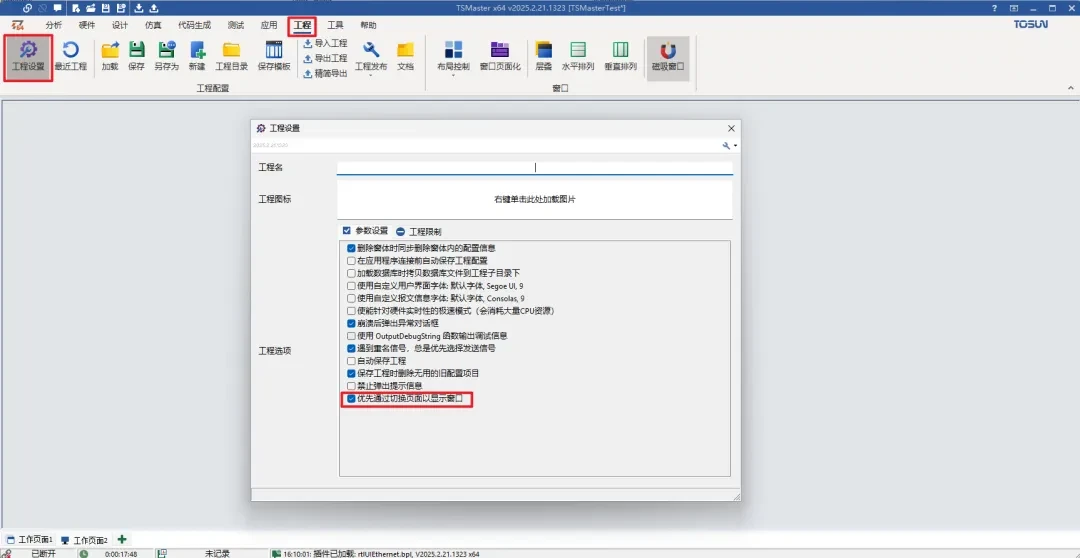Open wrench dropdown in 工程设置 dialog
1080x558 pixels.
(729, 145)
